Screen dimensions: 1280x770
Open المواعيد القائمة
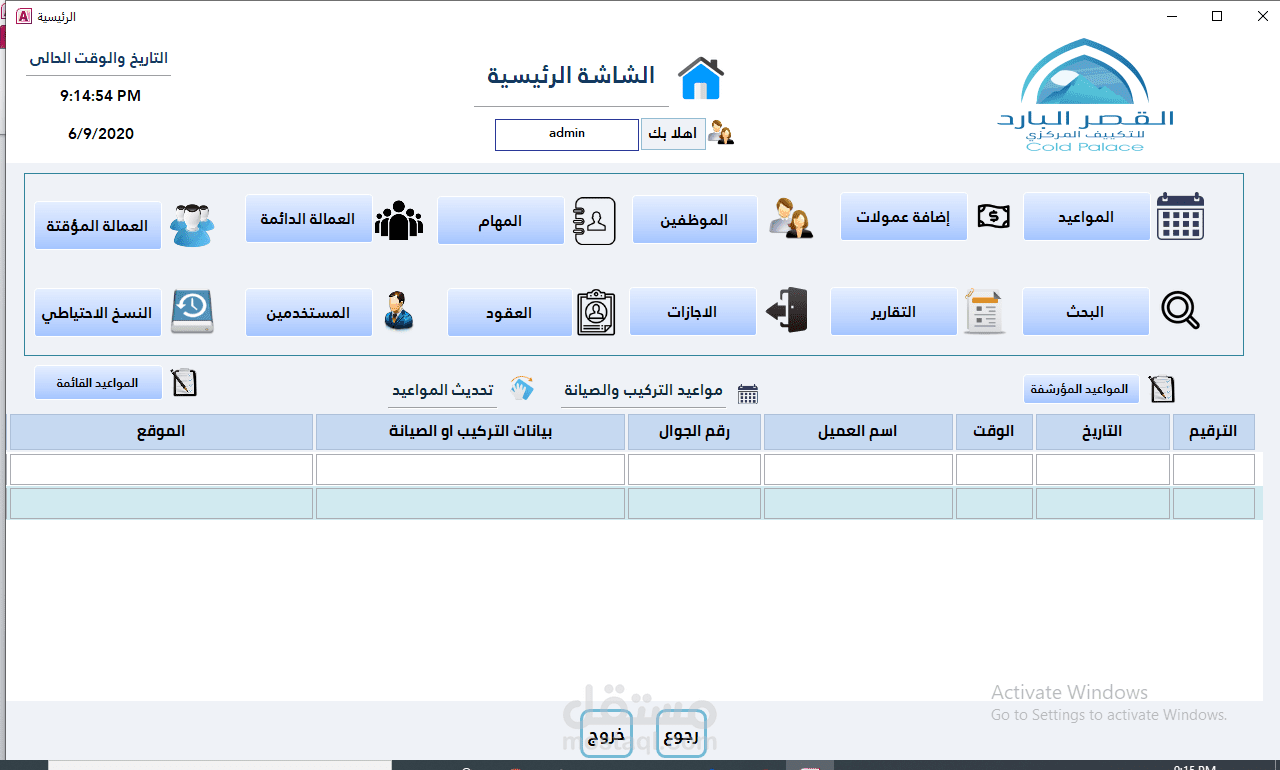[x=98, y=382]
